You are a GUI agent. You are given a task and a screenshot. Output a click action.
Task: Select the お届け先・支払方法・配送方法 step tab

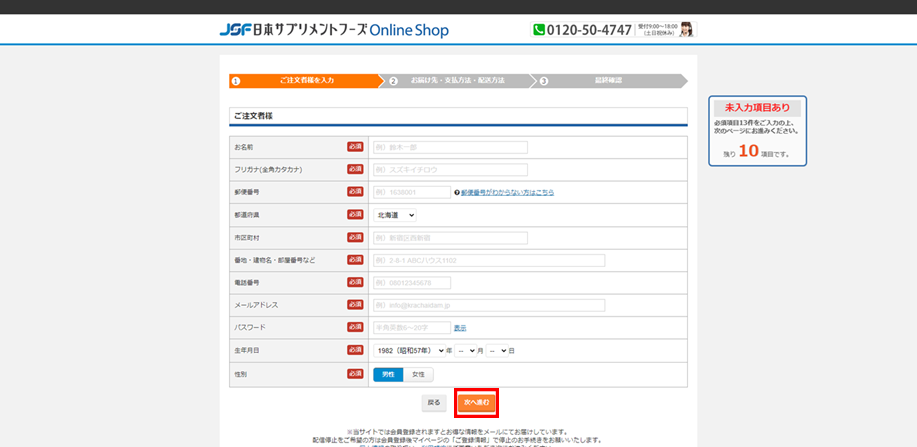[x=456, y=81]
